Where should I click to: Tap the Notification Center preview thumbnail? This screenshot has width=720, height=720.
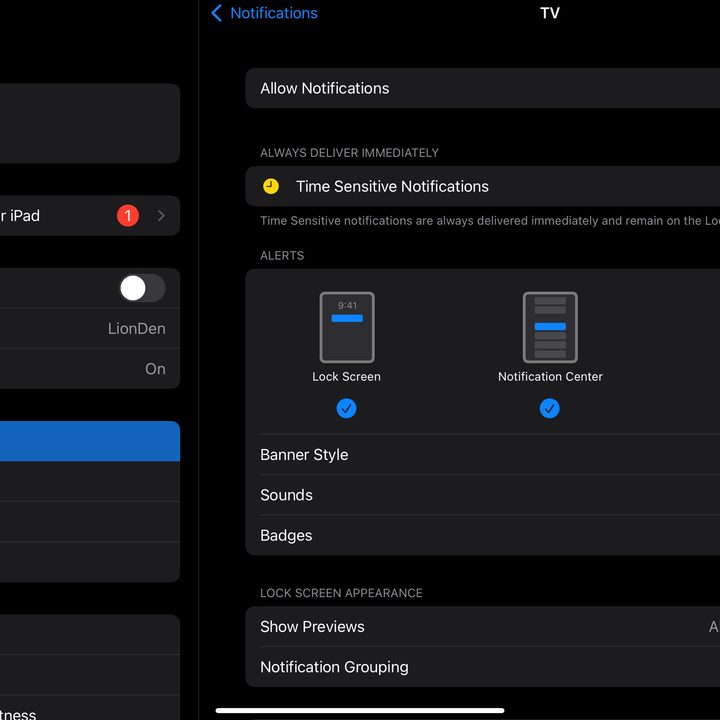(x=550, y=327)
